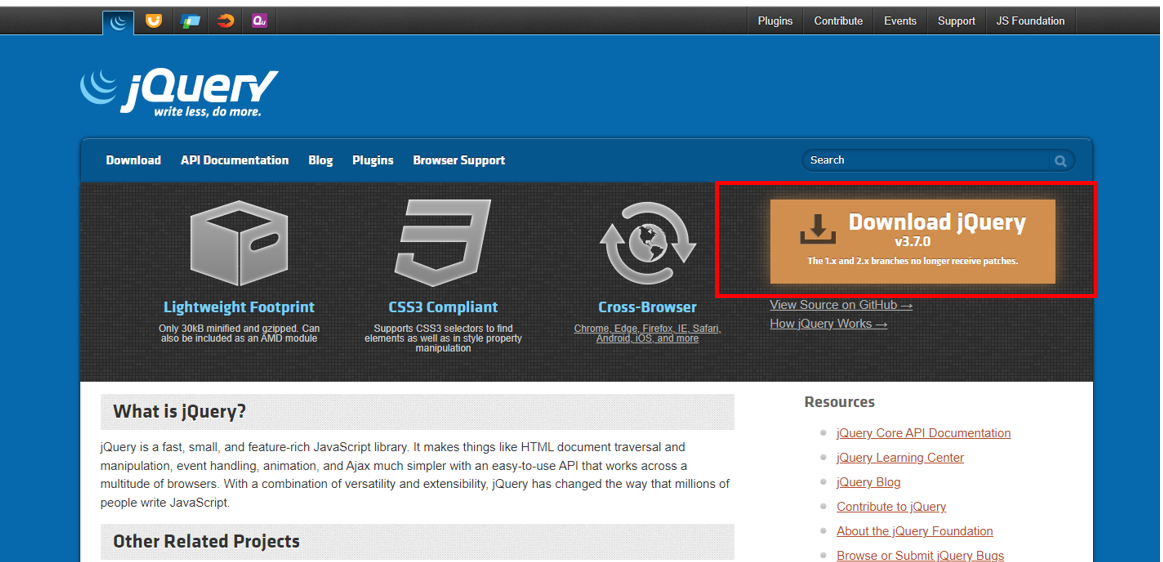1163x562 pixels.
Task: Click the Resources heading
Action: (840, 402)
